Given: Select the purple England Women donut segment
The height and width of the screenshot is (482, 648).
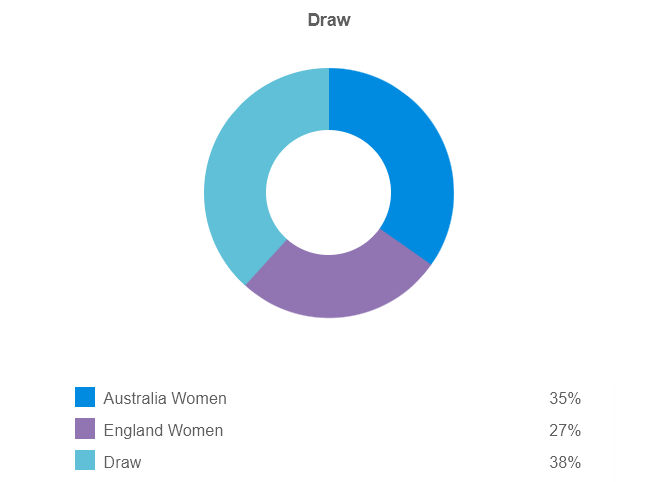Looking at the screenshot, I should [337, 285].
